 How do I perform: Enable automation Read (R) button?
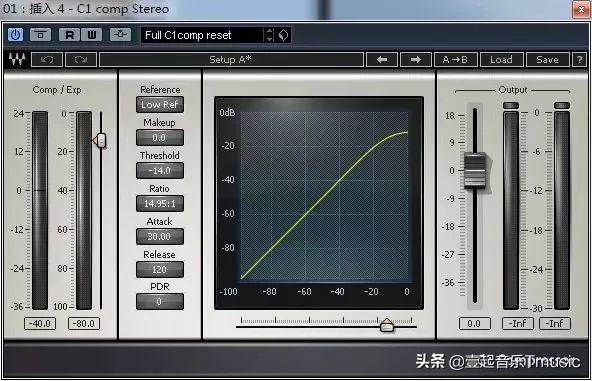click(69, 35)
